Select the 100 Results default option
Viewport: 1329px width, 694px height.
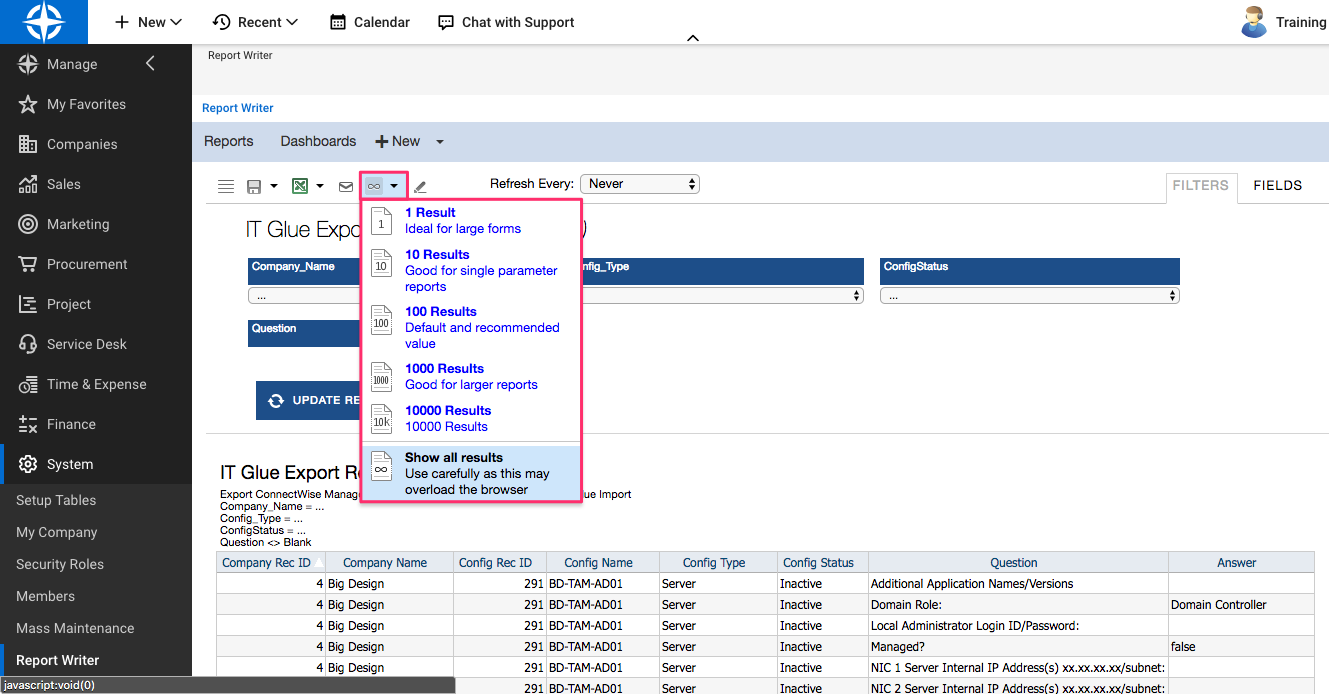coord(441,312)
